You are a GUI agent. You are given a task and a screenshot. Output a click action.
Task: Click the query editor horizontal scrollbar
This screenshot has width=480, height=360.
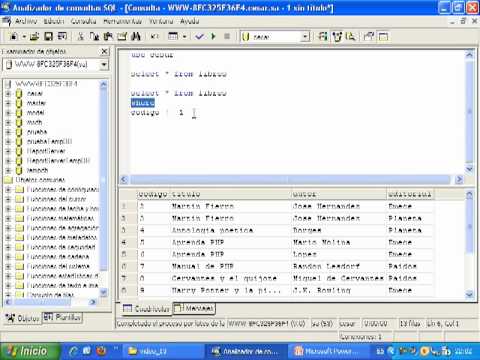point(290,180)
